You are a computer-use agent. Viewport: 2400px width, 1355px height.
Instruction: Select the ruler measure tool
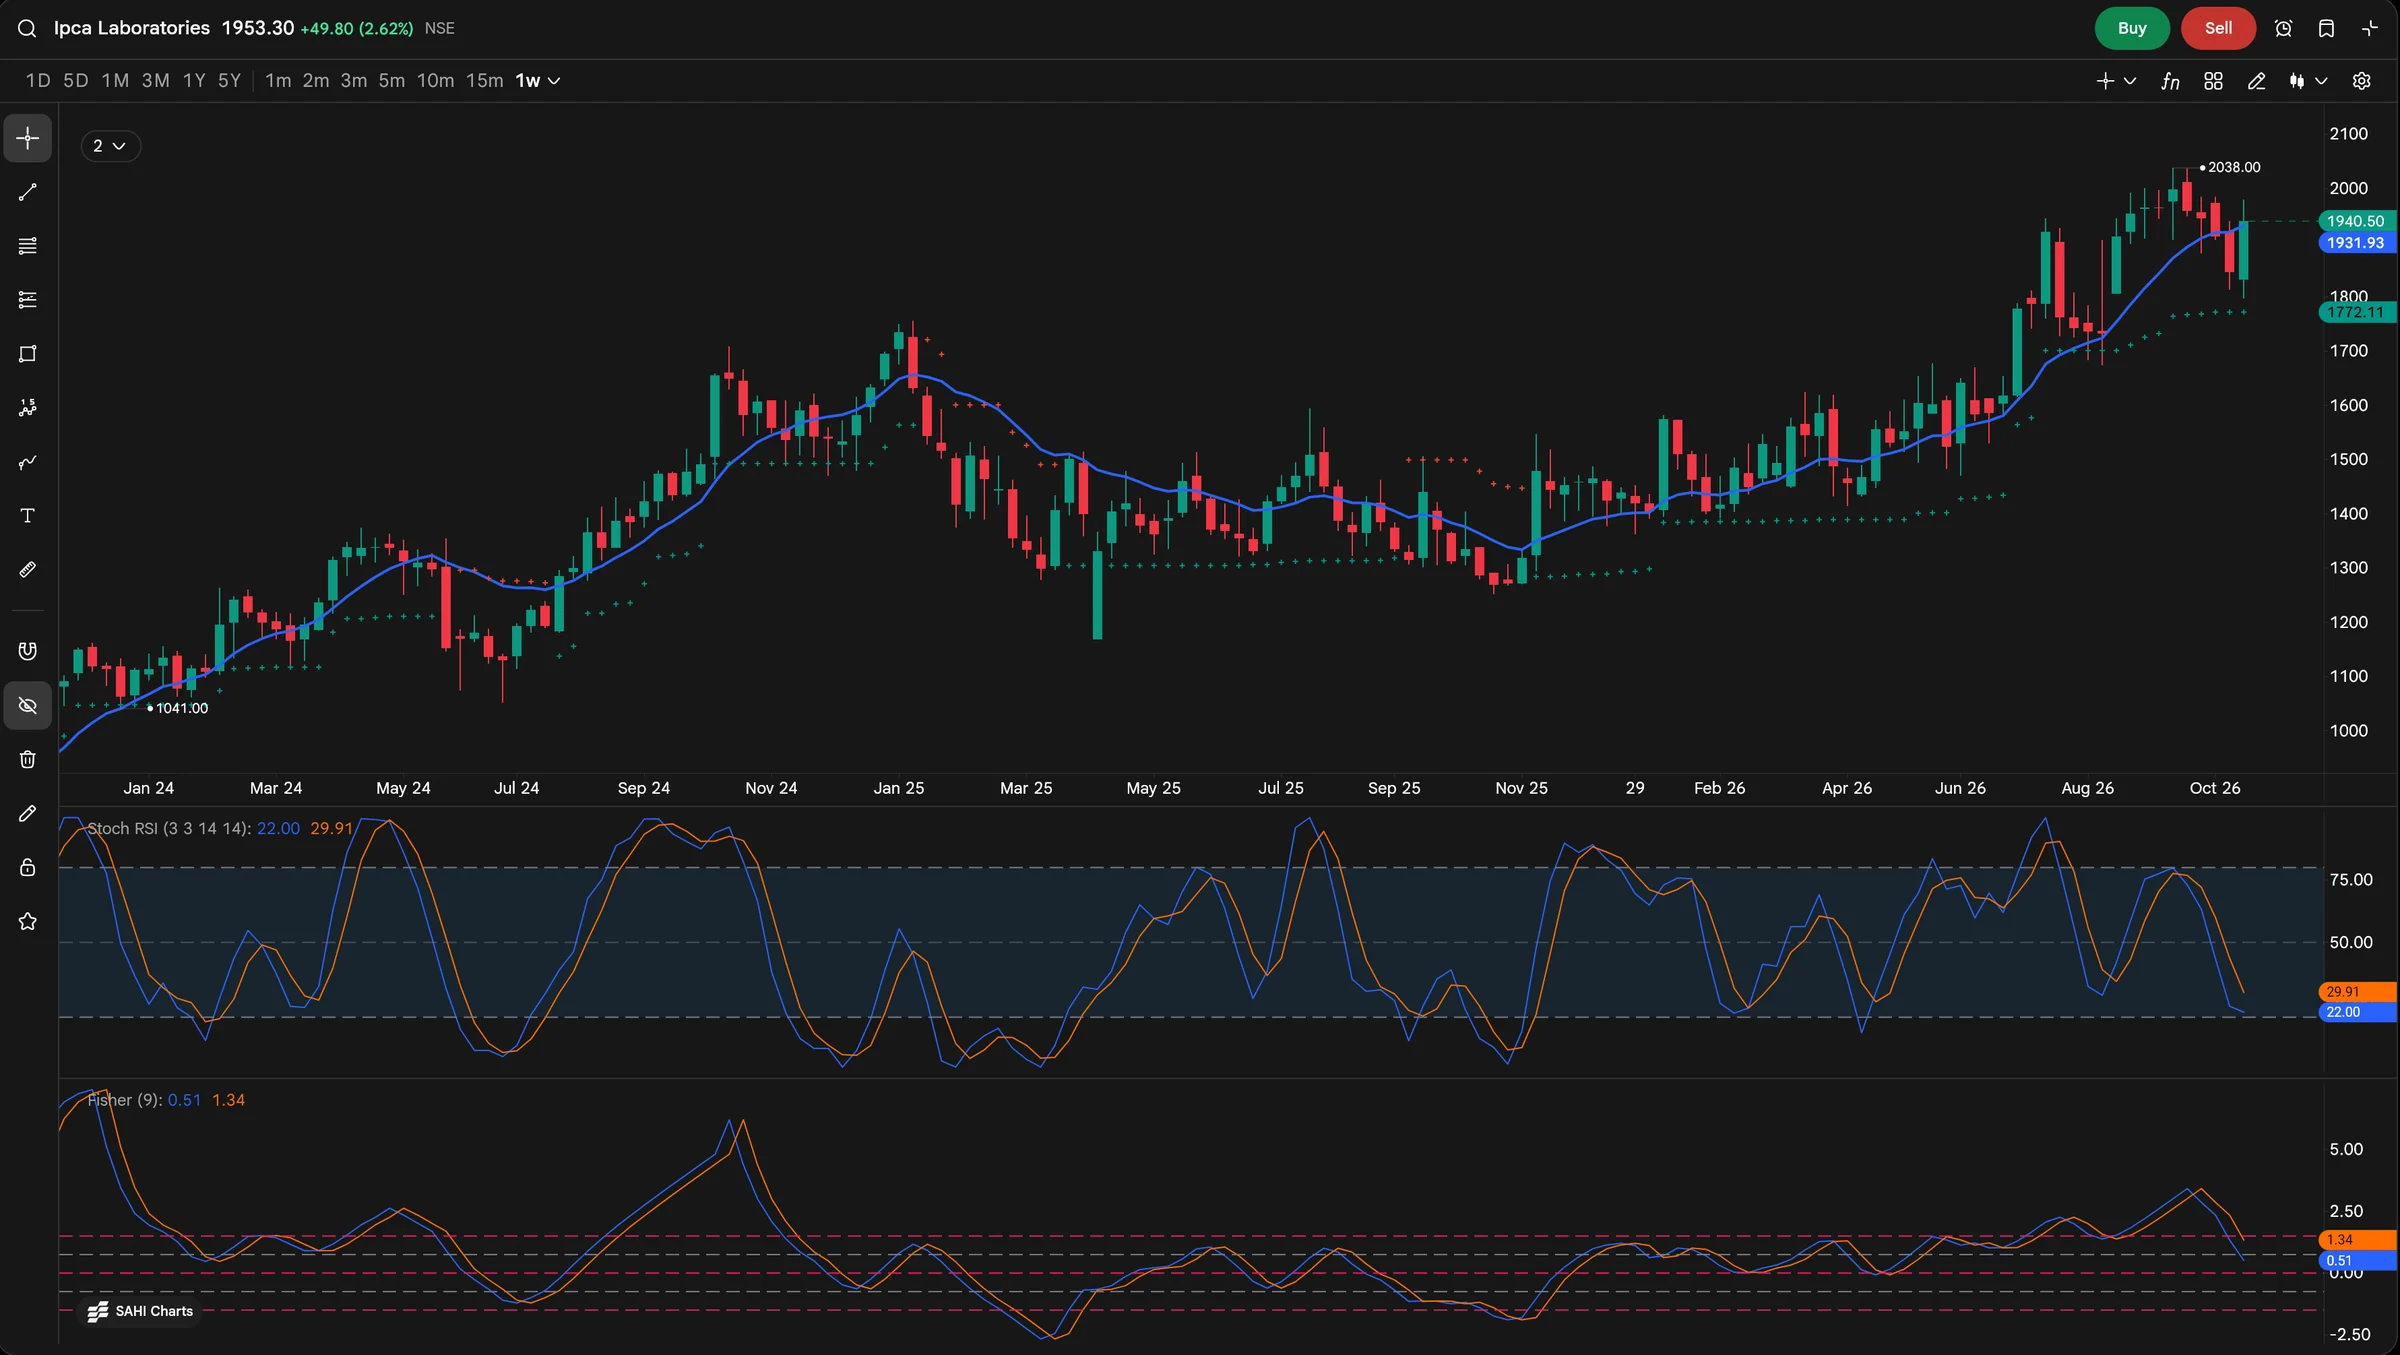coord(28,570)
